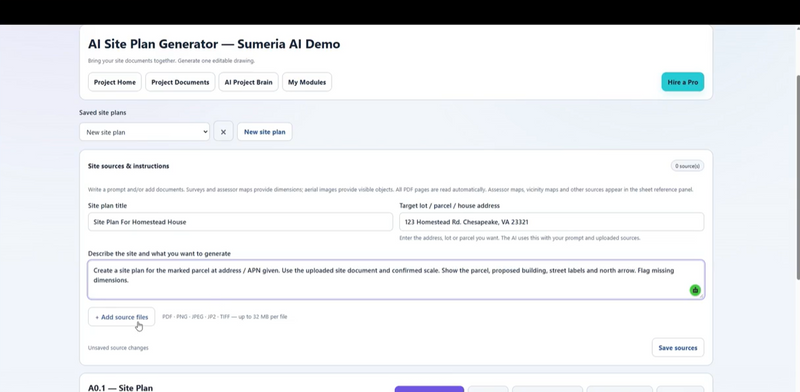
Task: Clear the selected site plan with X
Action: pyautogui.click(x=223, y=132)
